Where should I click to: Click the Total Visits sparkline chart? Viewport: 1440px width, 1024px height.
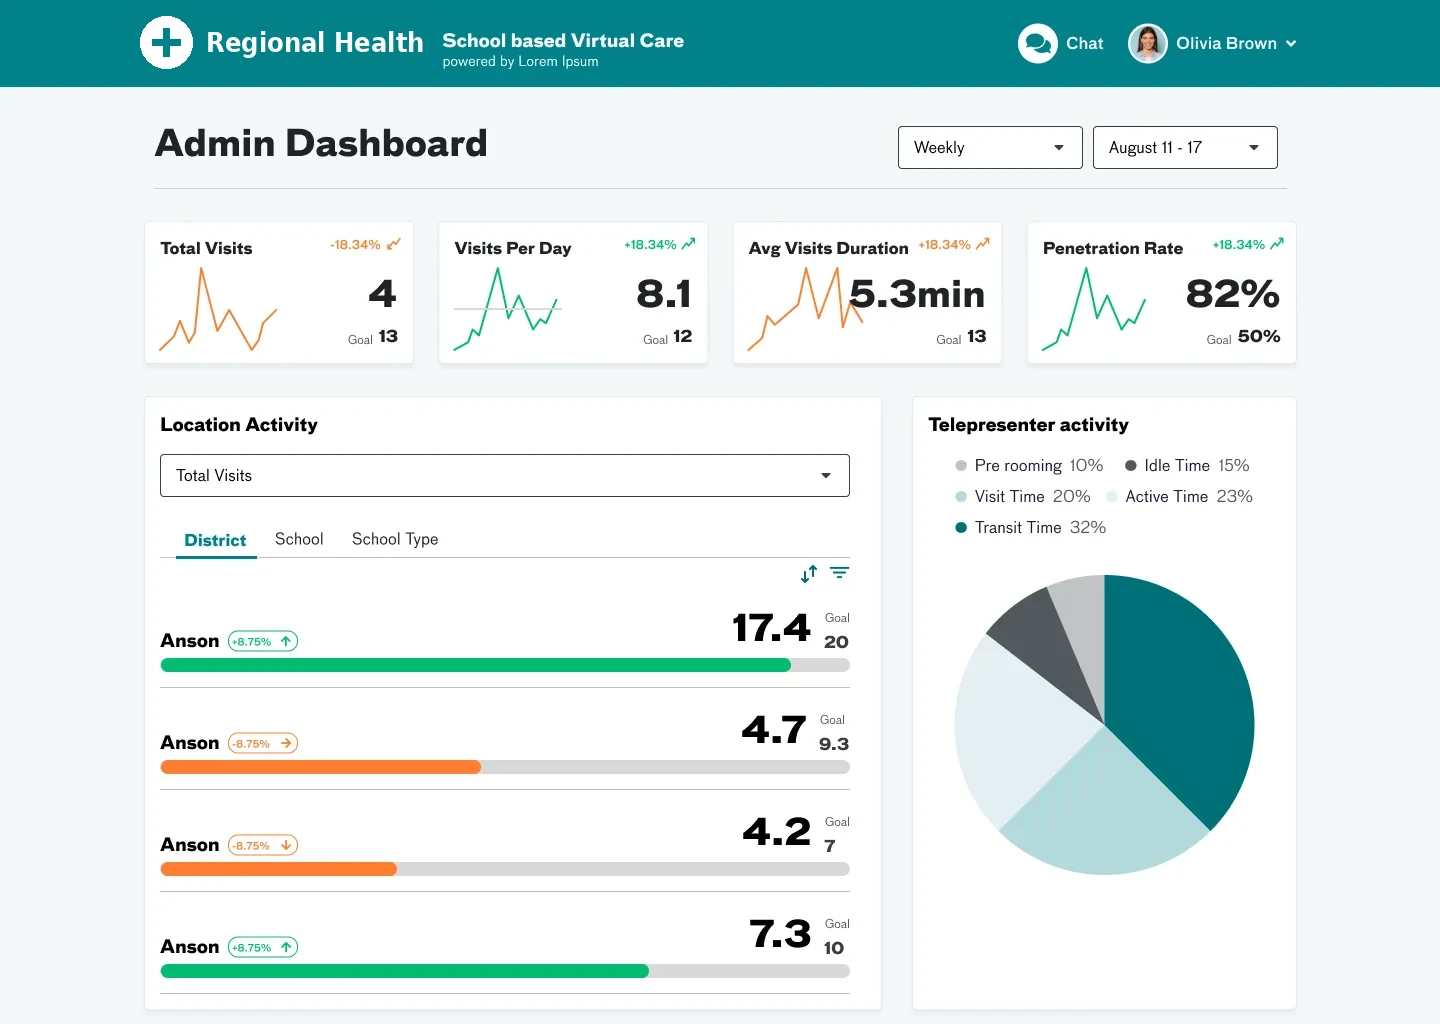[217, 310]
